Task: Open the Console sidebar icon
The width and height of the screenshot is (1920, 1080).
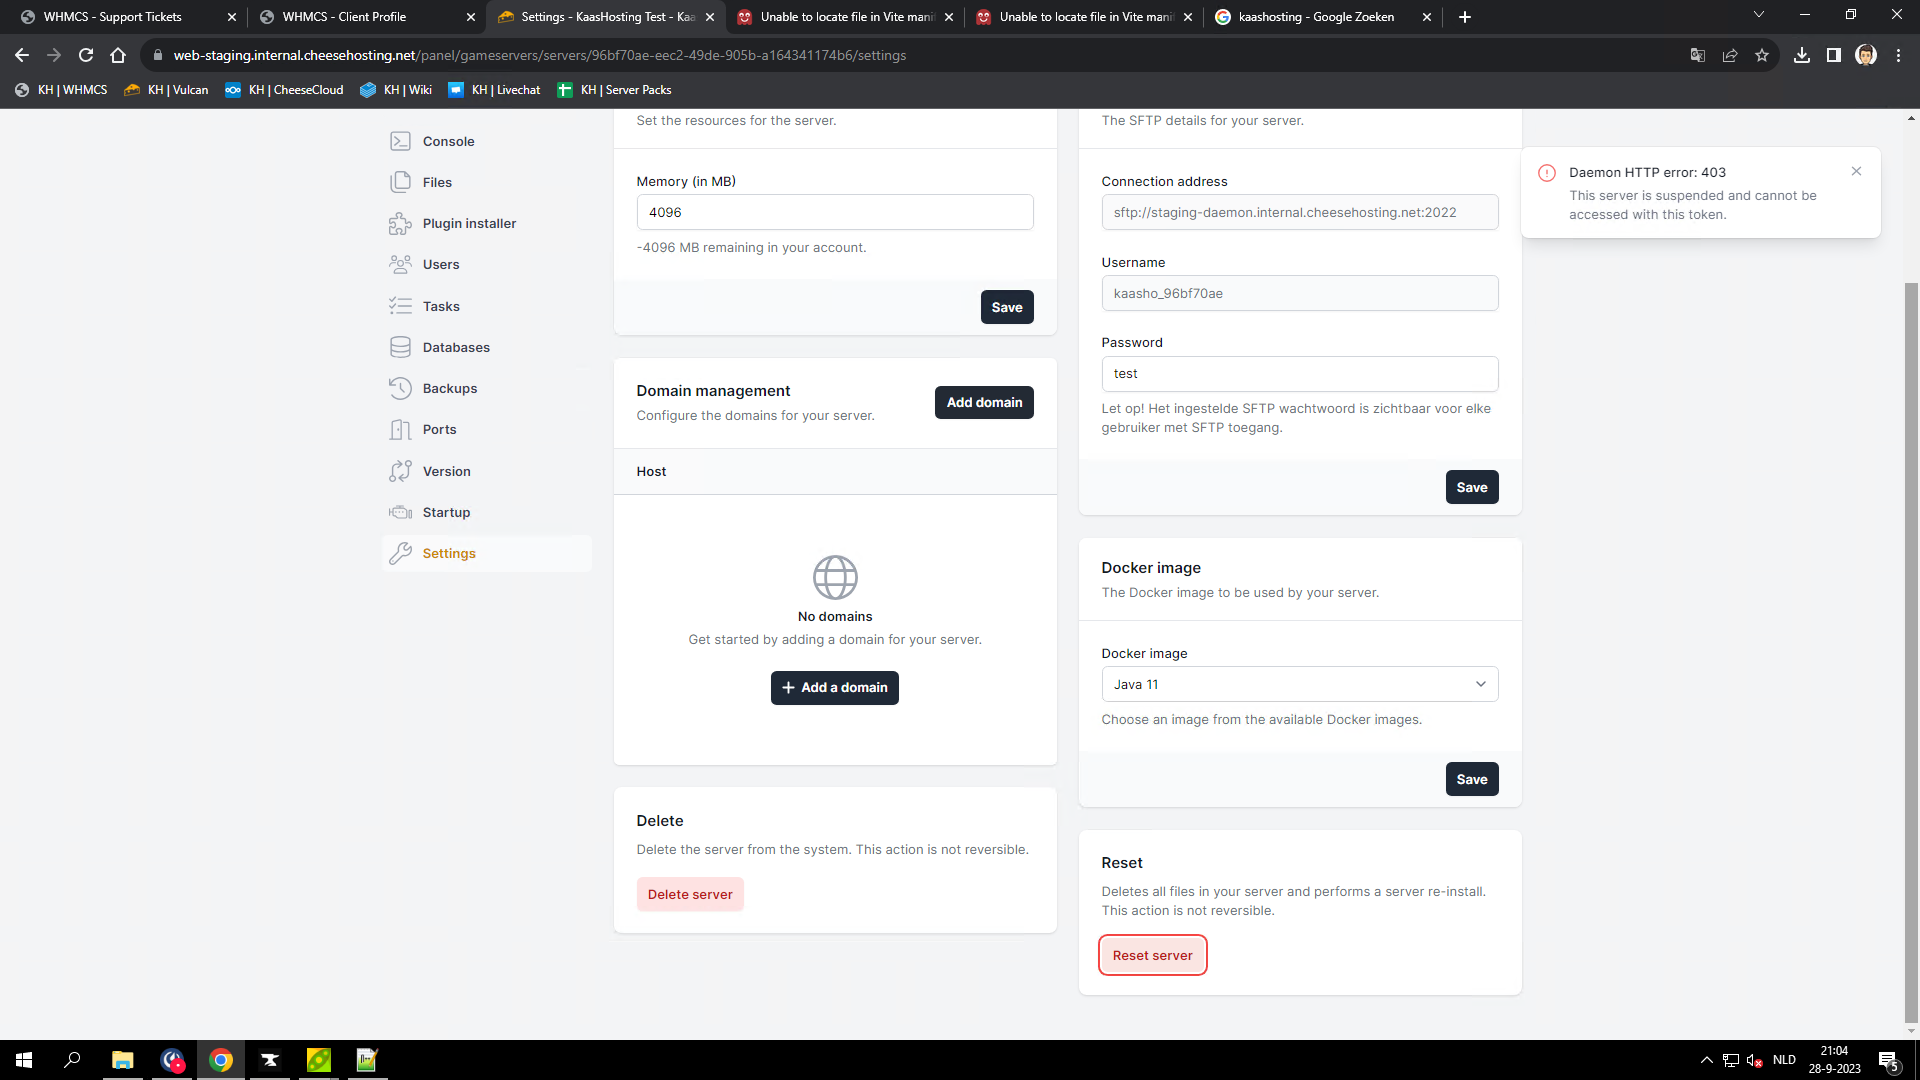Action: pyautogui.click(x=400, y=141)
